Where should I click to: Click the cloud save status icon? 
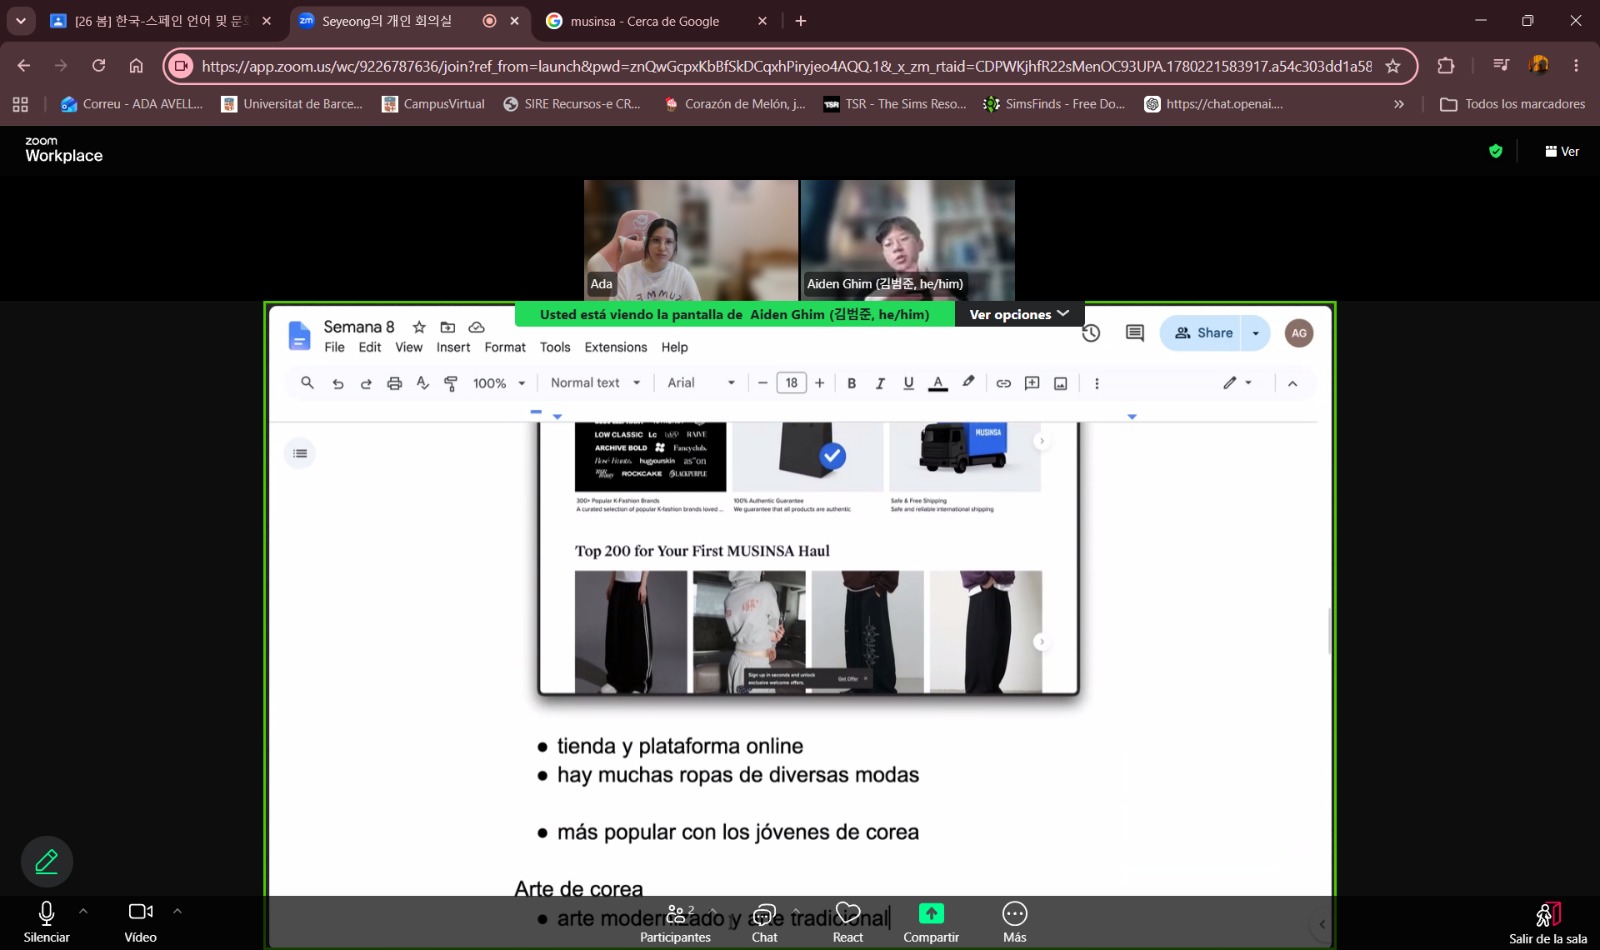[x=476, y=327]
